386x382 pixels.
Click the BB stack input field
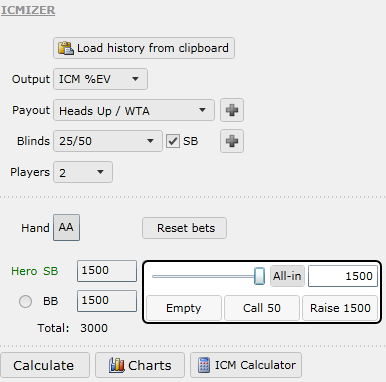(107, 301)
